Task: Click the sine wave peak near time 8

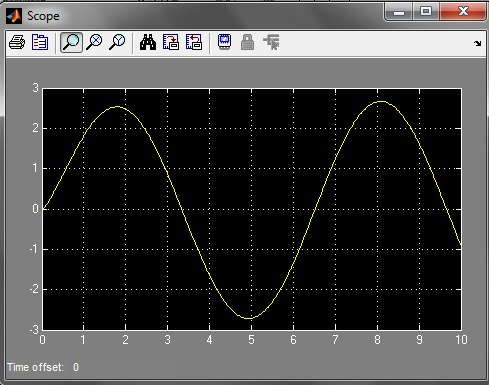Action: [x=381, y=101]
